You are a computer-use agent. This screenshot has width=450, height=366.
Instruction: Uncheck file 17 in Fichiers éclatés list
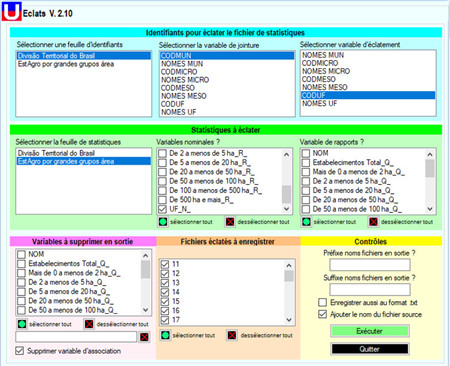[x=165, y=320]
